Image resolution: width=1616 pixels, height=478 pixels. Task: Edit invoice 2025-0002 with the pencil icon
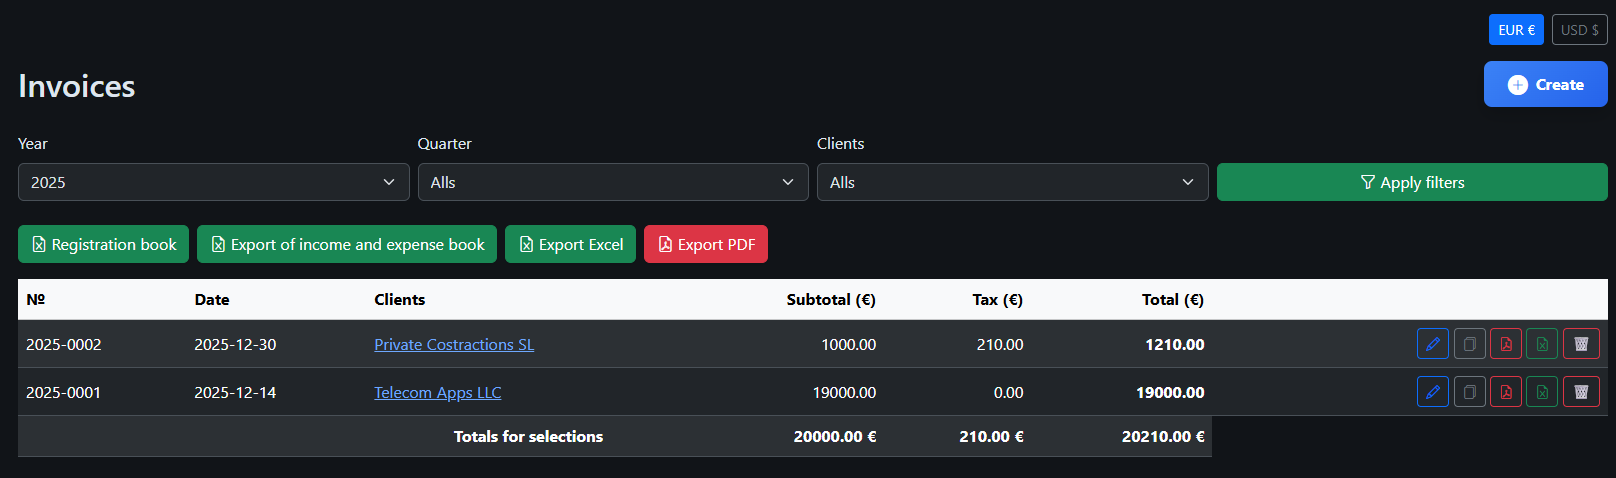tap(1433, 344)
